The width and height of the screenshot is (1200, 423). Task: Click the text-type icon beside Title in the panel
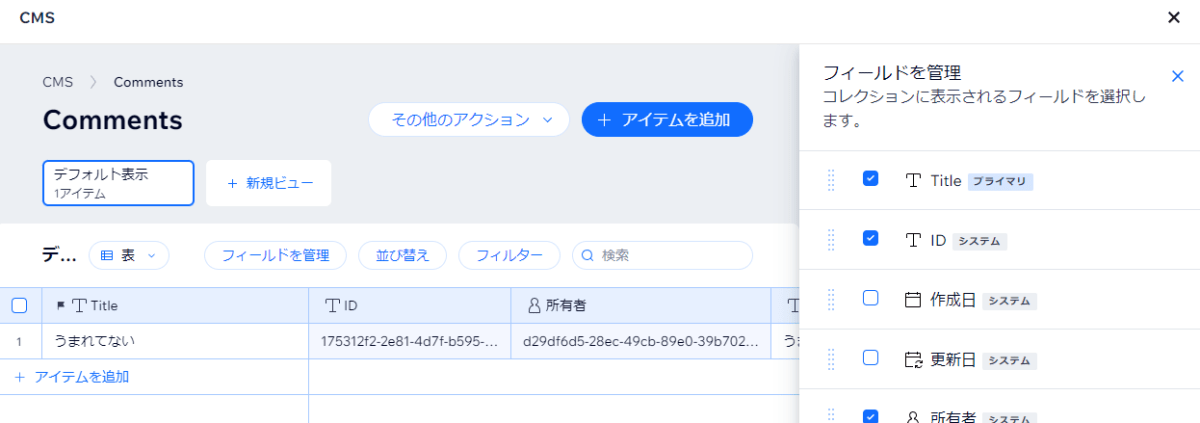click(913, 181)
